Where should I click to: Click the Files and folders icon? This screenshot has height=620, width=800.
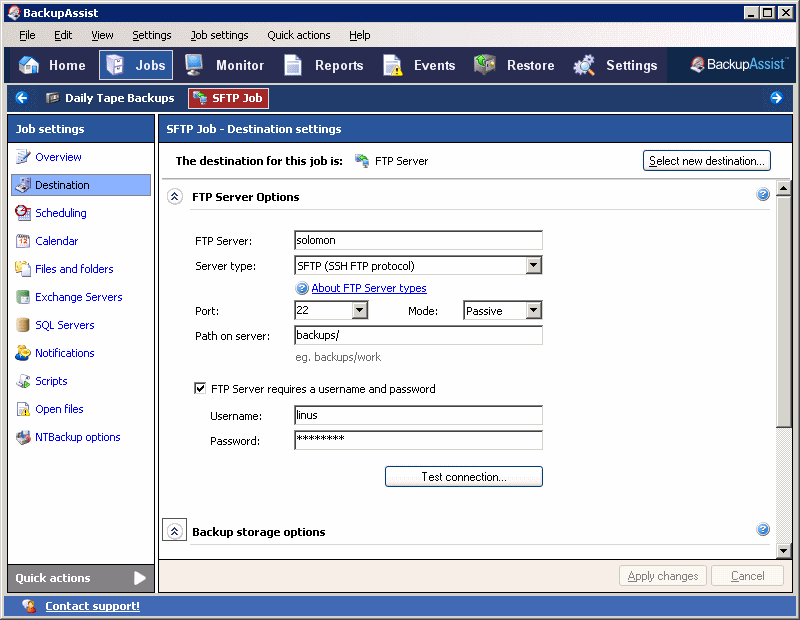(23, 268)
